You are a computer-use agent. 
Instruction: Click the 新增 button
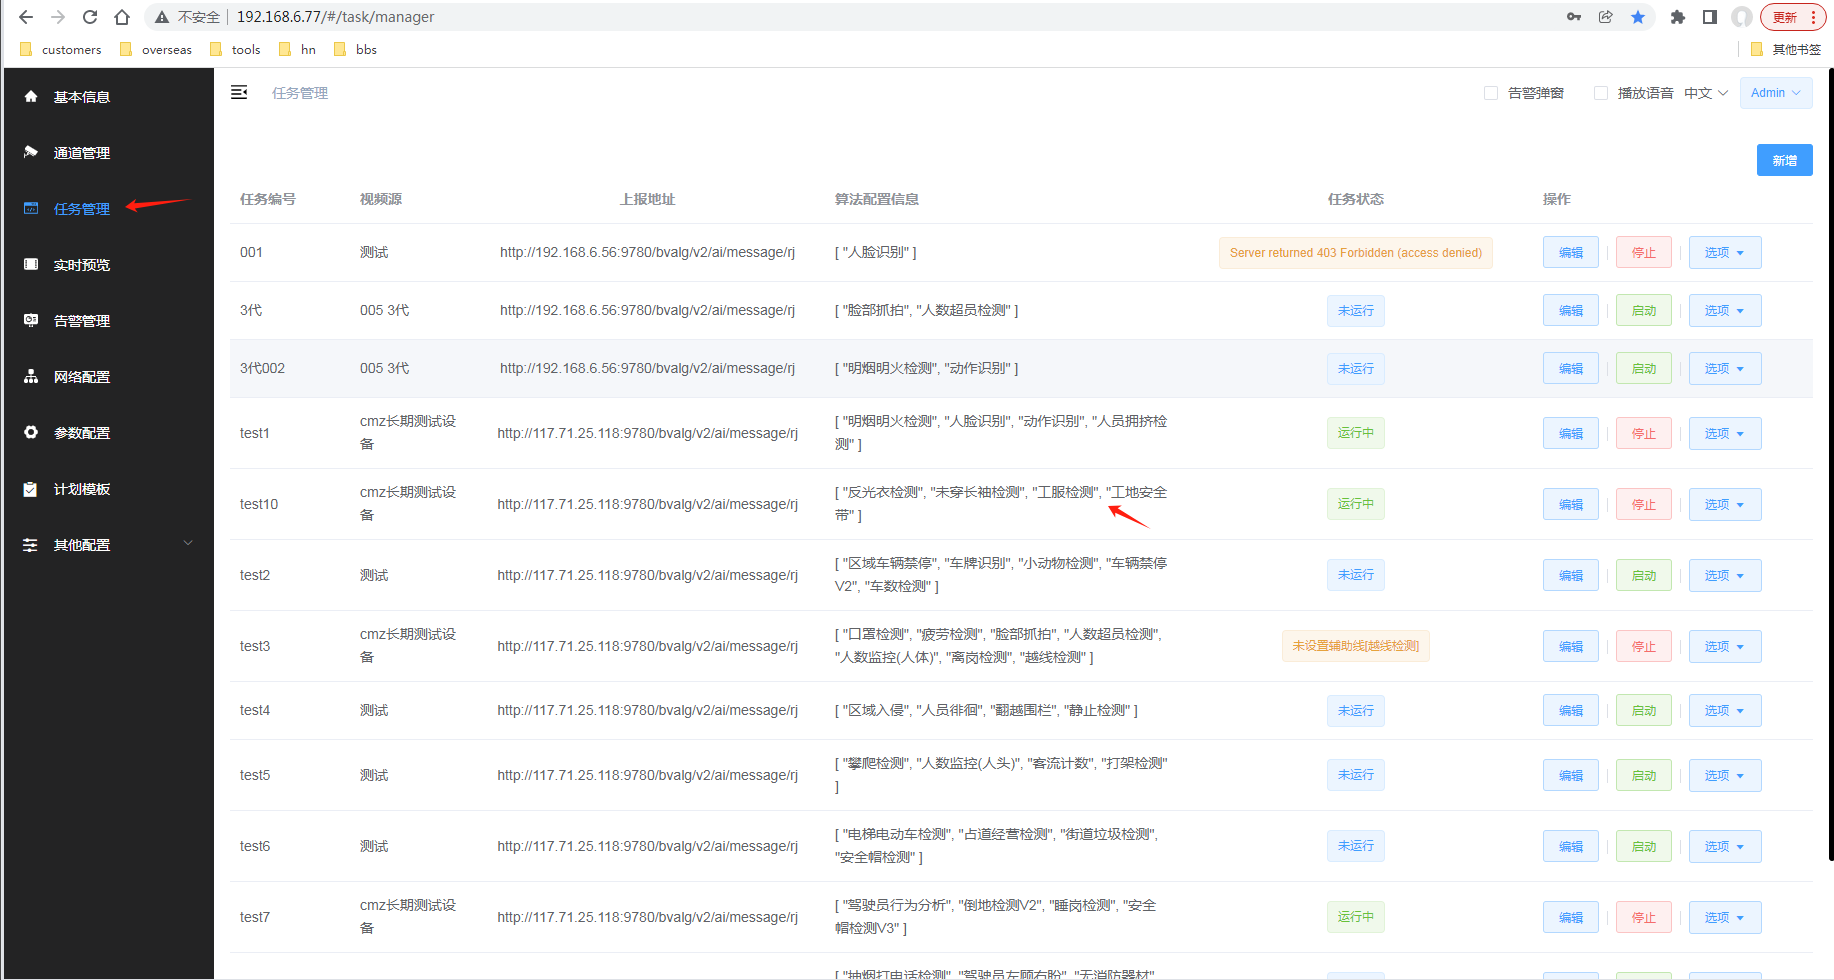click(1784, 160)
